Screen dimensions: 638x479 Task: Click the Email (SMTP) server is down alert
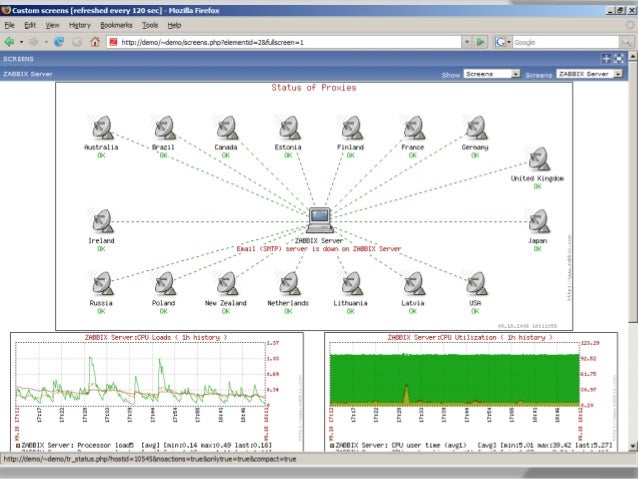[x=319, y=249]
